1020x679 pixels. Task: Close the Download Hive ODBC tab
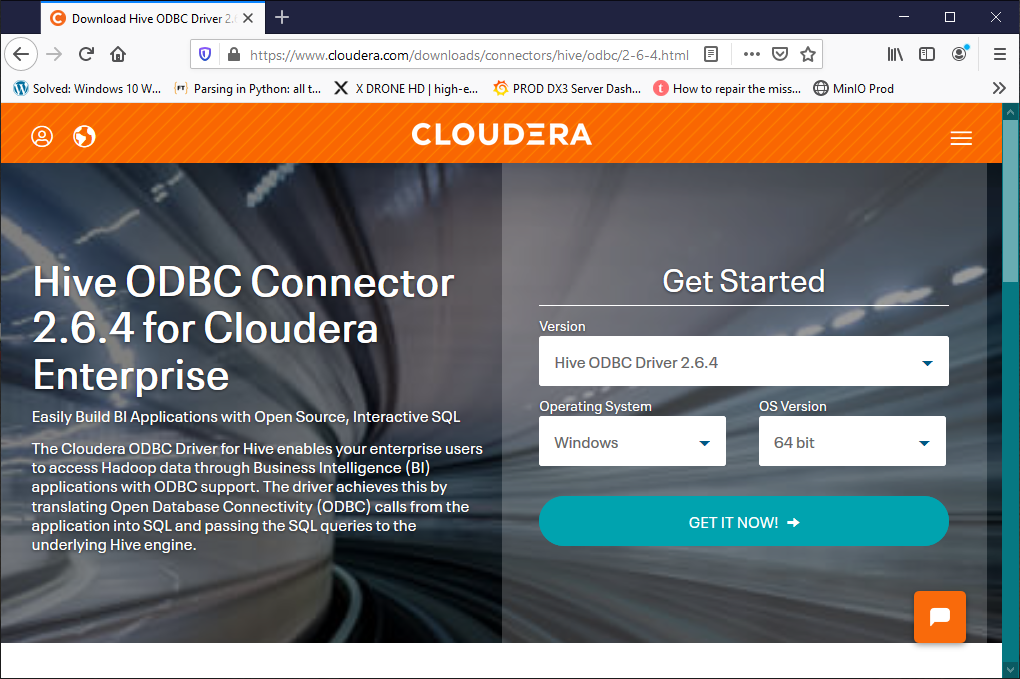(x=248, y=18)
